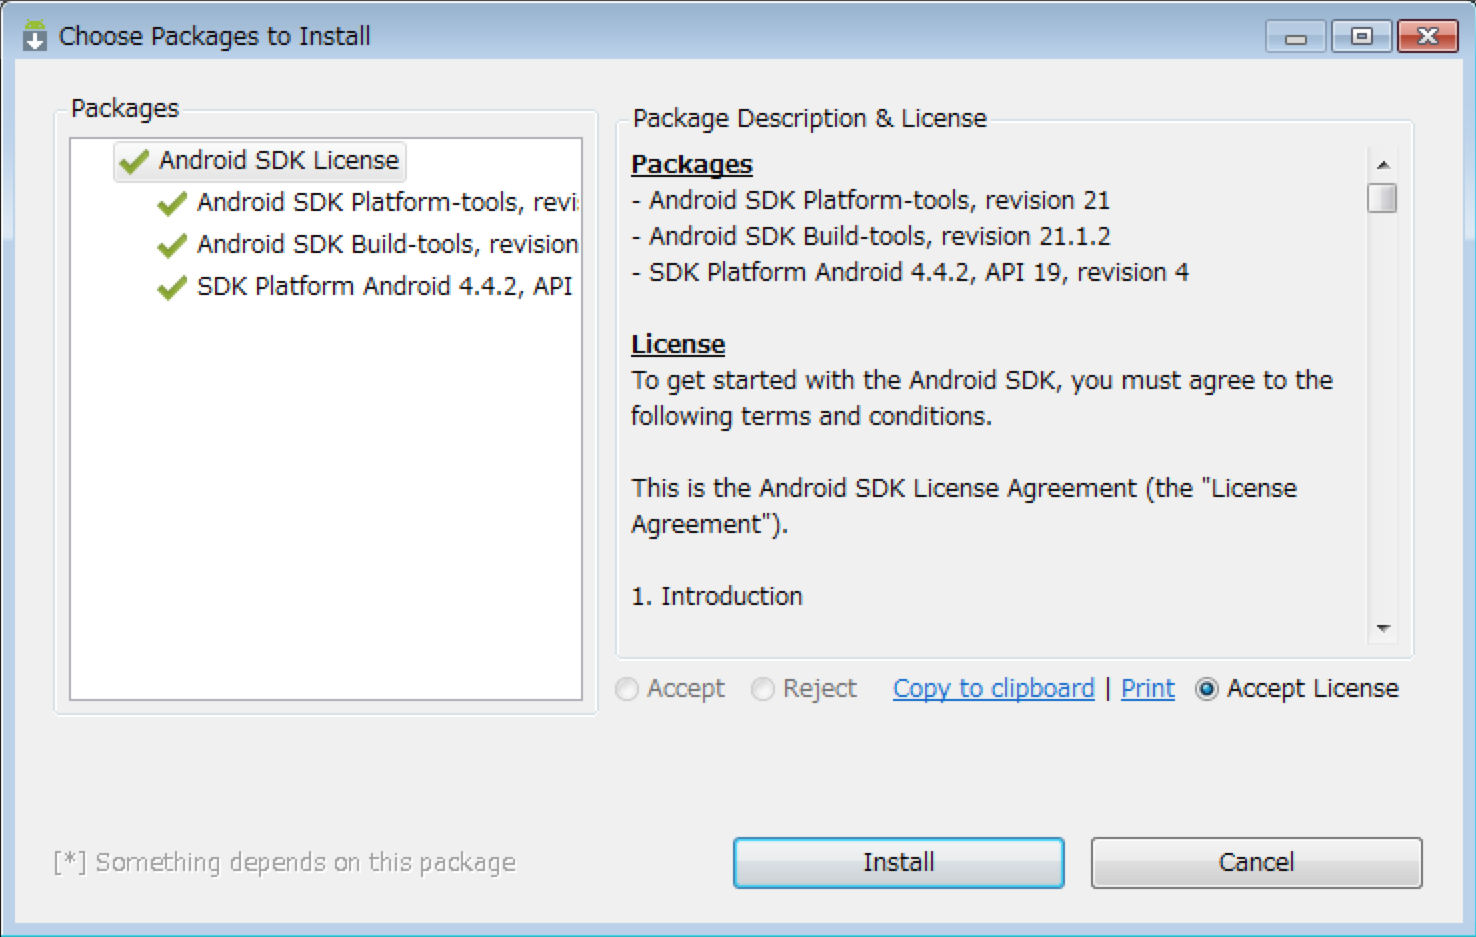The image size is (1476, 937).
Task: Click the checkmark beside SDK Platform Android 4.4.2
Action: 172,287
